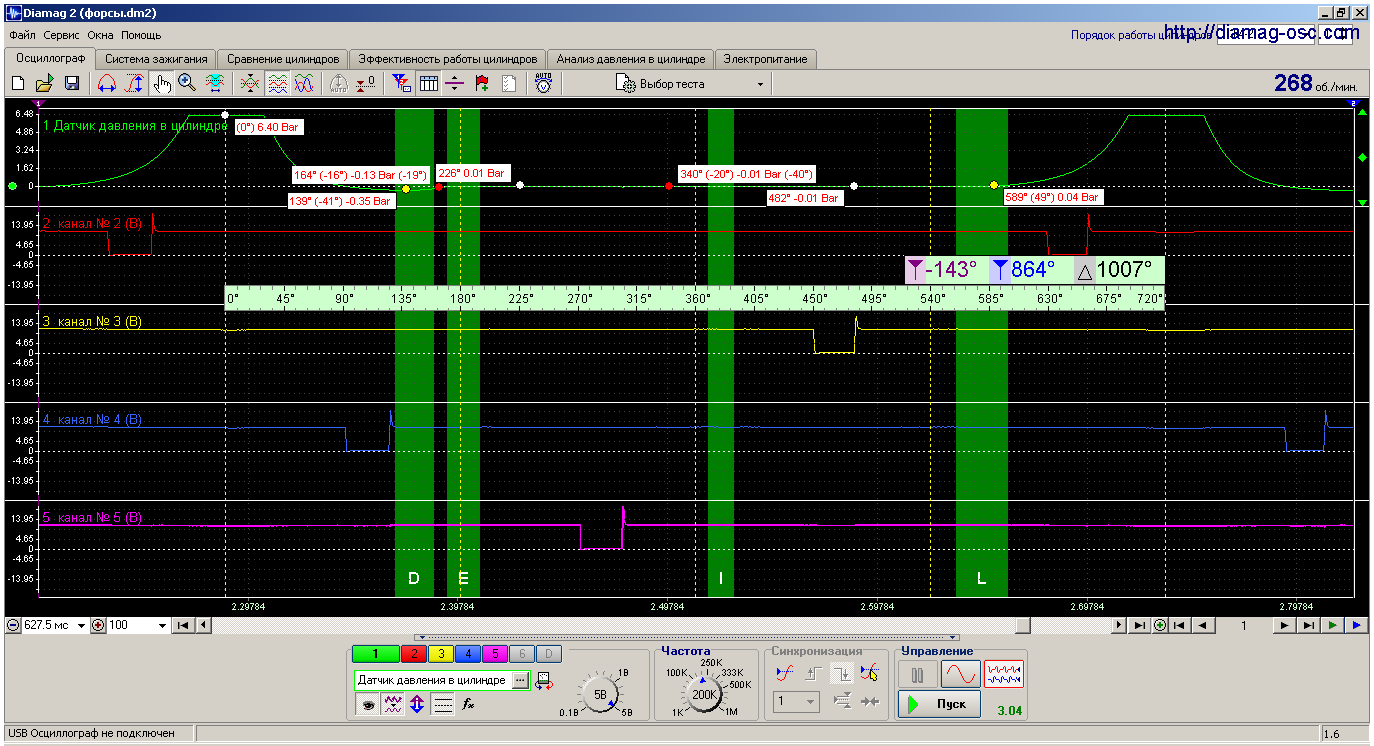The image size is (1374, 746).
Task: Open a file using the folder icon
Action: pyautogui.click(x=45, y=84)
